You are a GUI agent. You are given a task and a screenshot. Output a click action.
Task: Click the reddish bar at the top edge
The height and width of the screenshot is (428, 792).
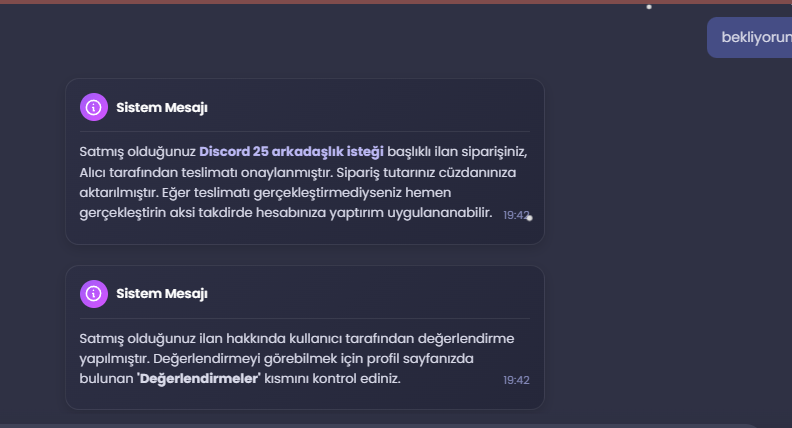point(396,2)
